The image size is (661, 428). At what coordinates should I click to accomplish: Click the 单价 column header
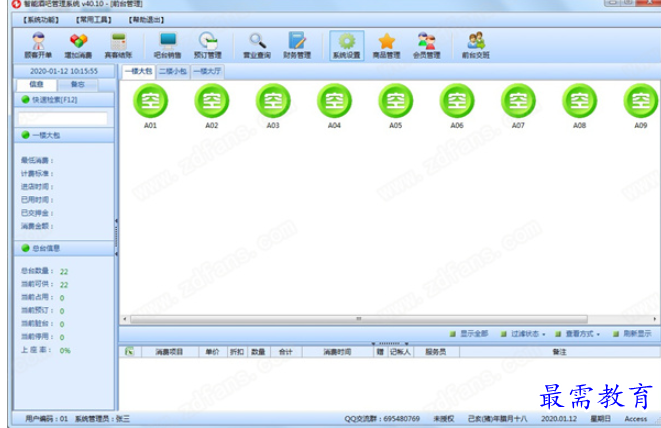212,352
